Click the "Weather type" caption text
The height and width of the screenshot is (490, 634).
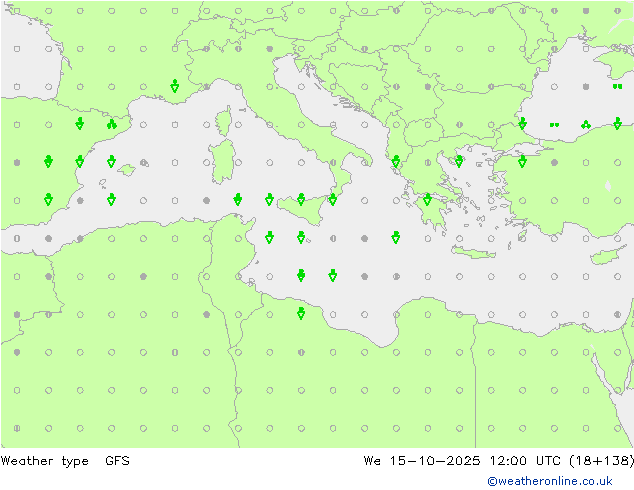[x=44, y=461]
